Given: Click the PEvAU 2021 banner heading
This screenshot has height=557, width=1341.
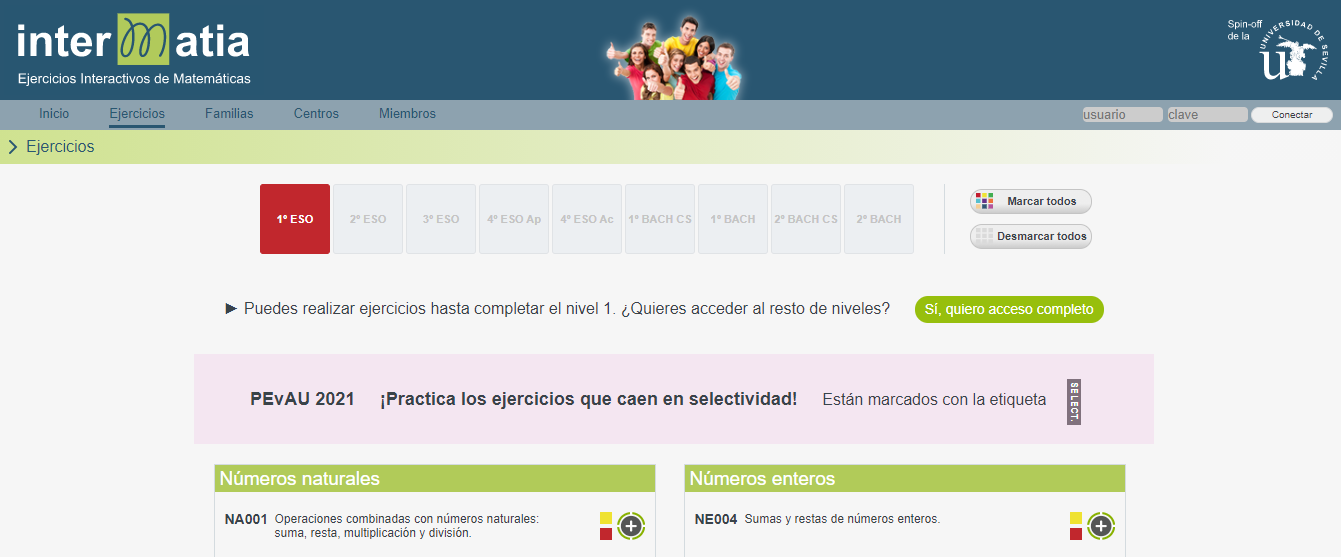Looking at the screenshot, I should (x=302, y=399).
